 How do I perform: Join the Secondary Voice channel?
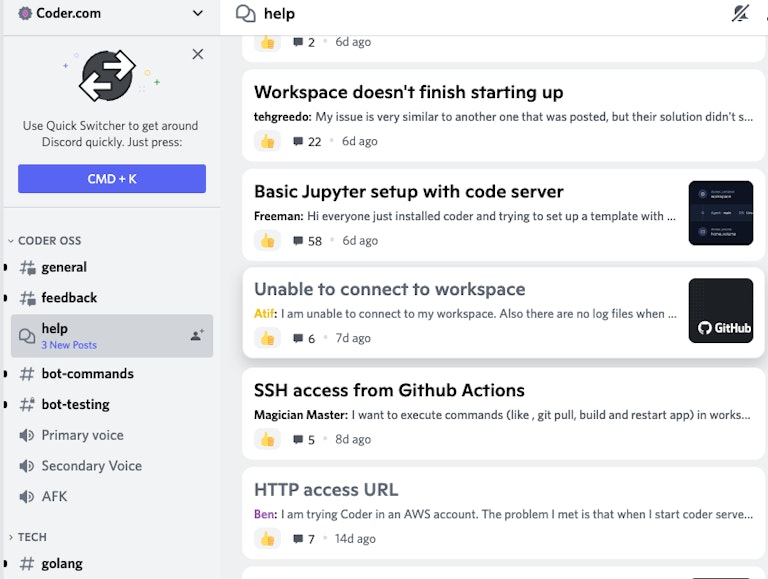click(112, 466)
